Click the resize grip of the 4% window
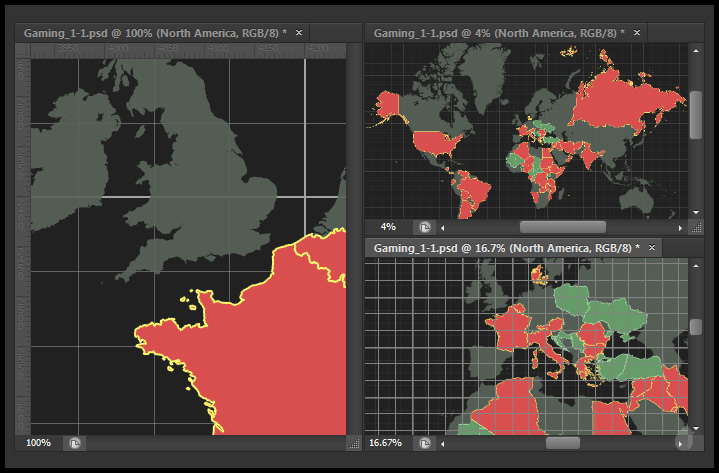This screenshot has width=719, height=473. click(696, 227)
